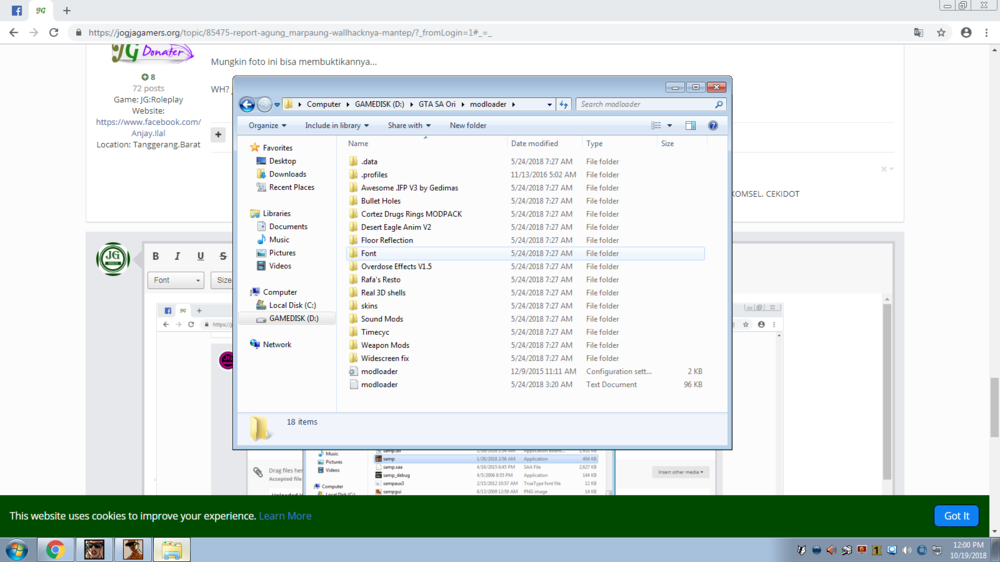Open Learn More cookie link
The width and height of the screenshot is (1000, 562).
pos(285,516)
